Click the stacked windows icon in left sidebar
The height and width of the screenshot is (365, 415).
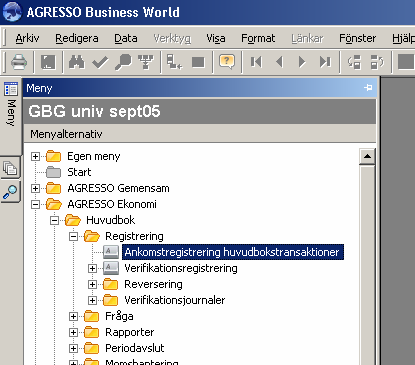[x=10, y=168]
